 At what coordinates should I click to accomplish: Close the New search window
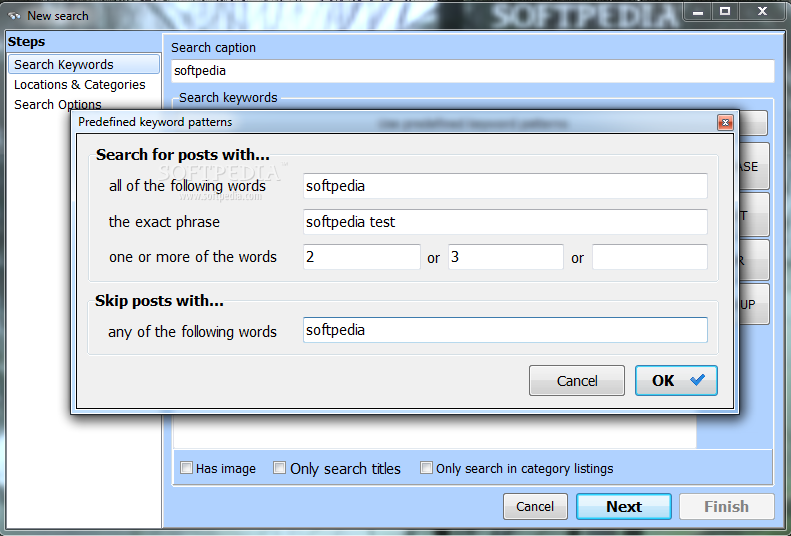click(762, 12)
